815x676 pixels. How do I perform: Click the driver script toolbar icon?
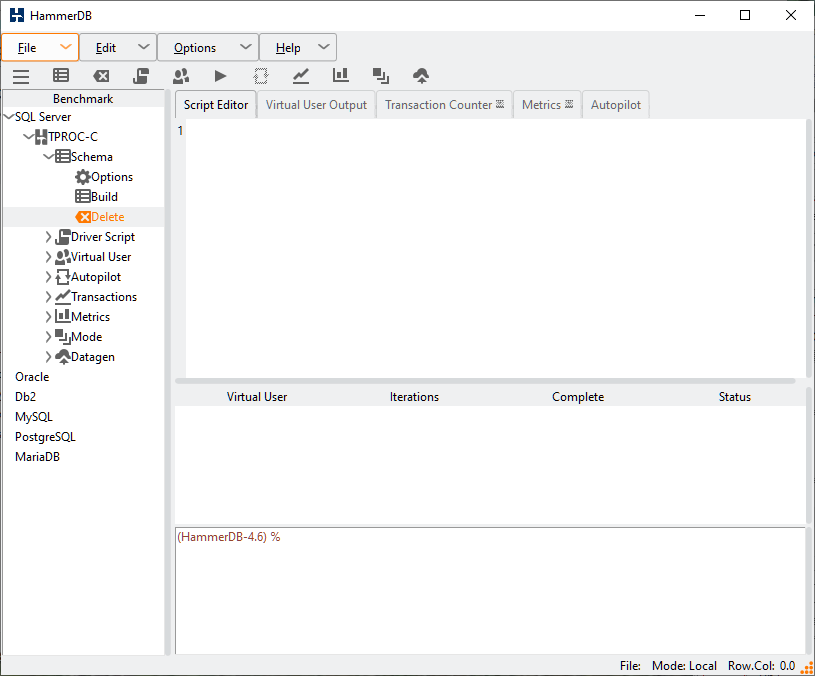[x=141, y=76]
